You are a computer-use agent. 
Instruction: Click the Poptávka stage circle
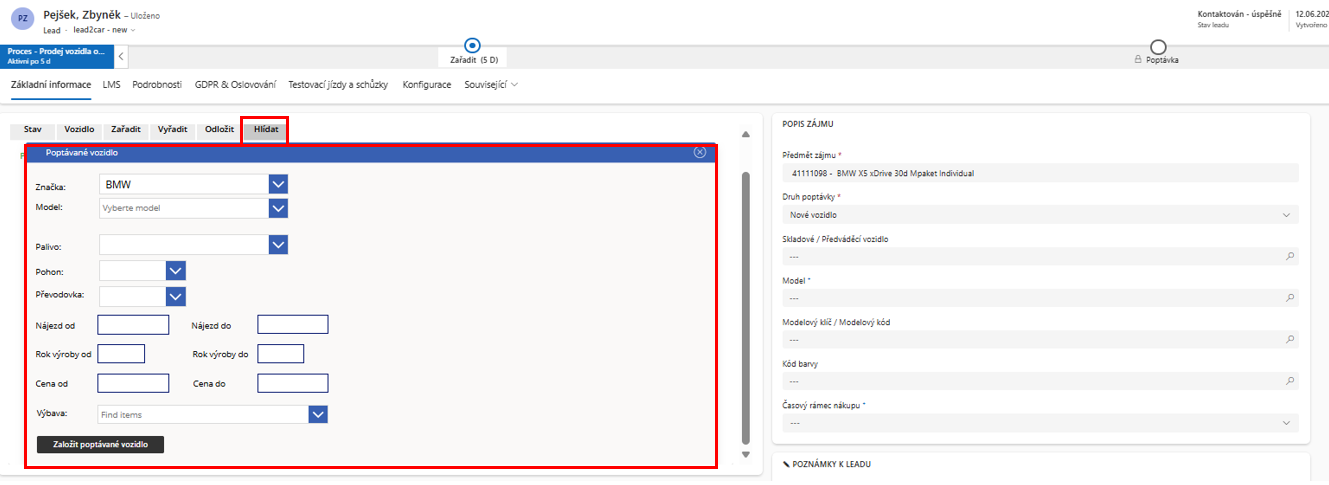click(1158, 46)
